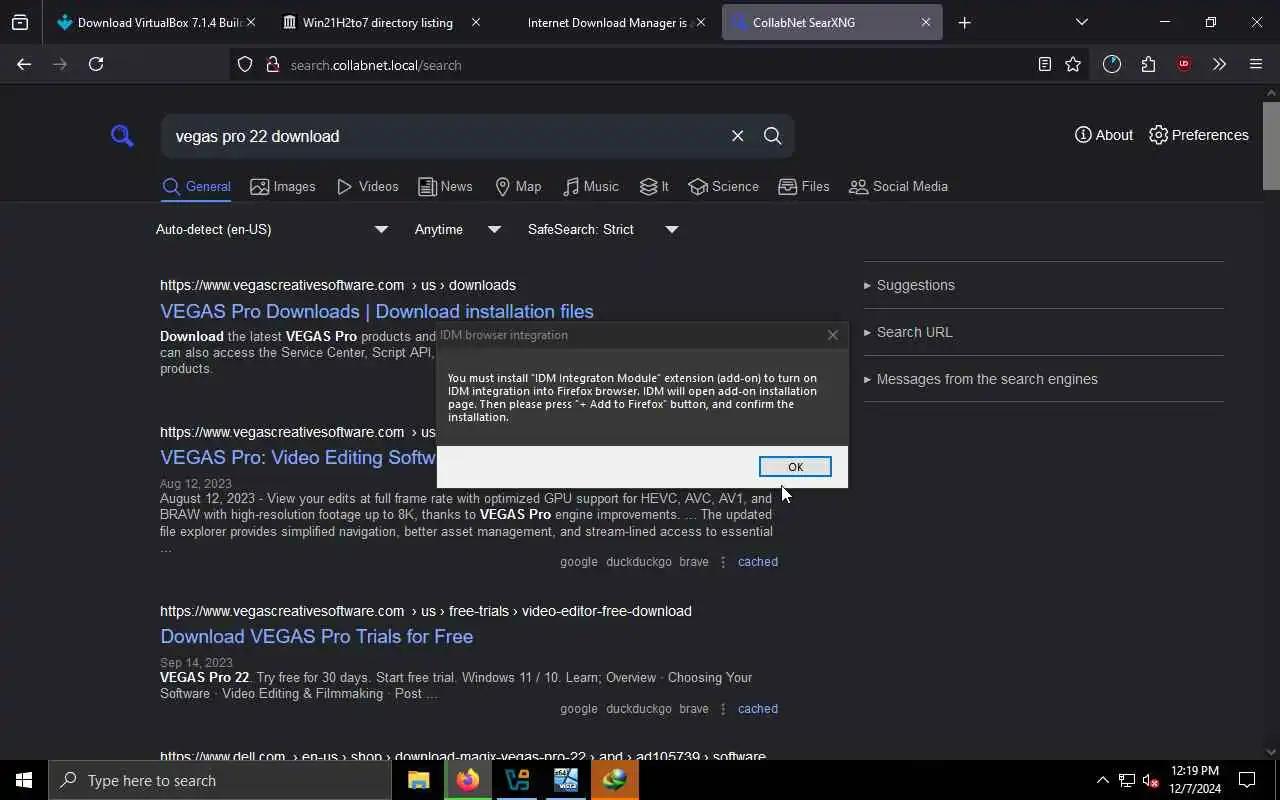Open the circular toolbar icon beside the bookmark star
Viewport: 1280px width, 800px height.
(1112, 64)
